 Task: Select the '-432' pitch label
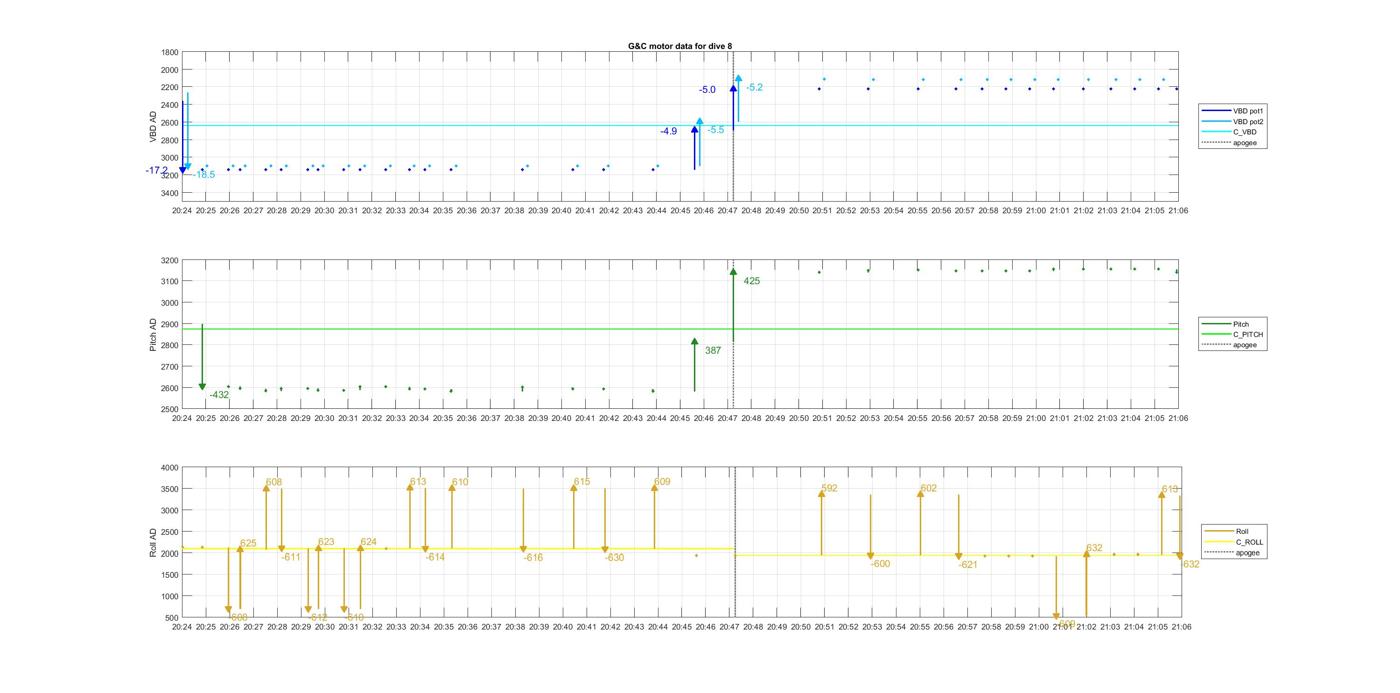(x=219, y=395)
